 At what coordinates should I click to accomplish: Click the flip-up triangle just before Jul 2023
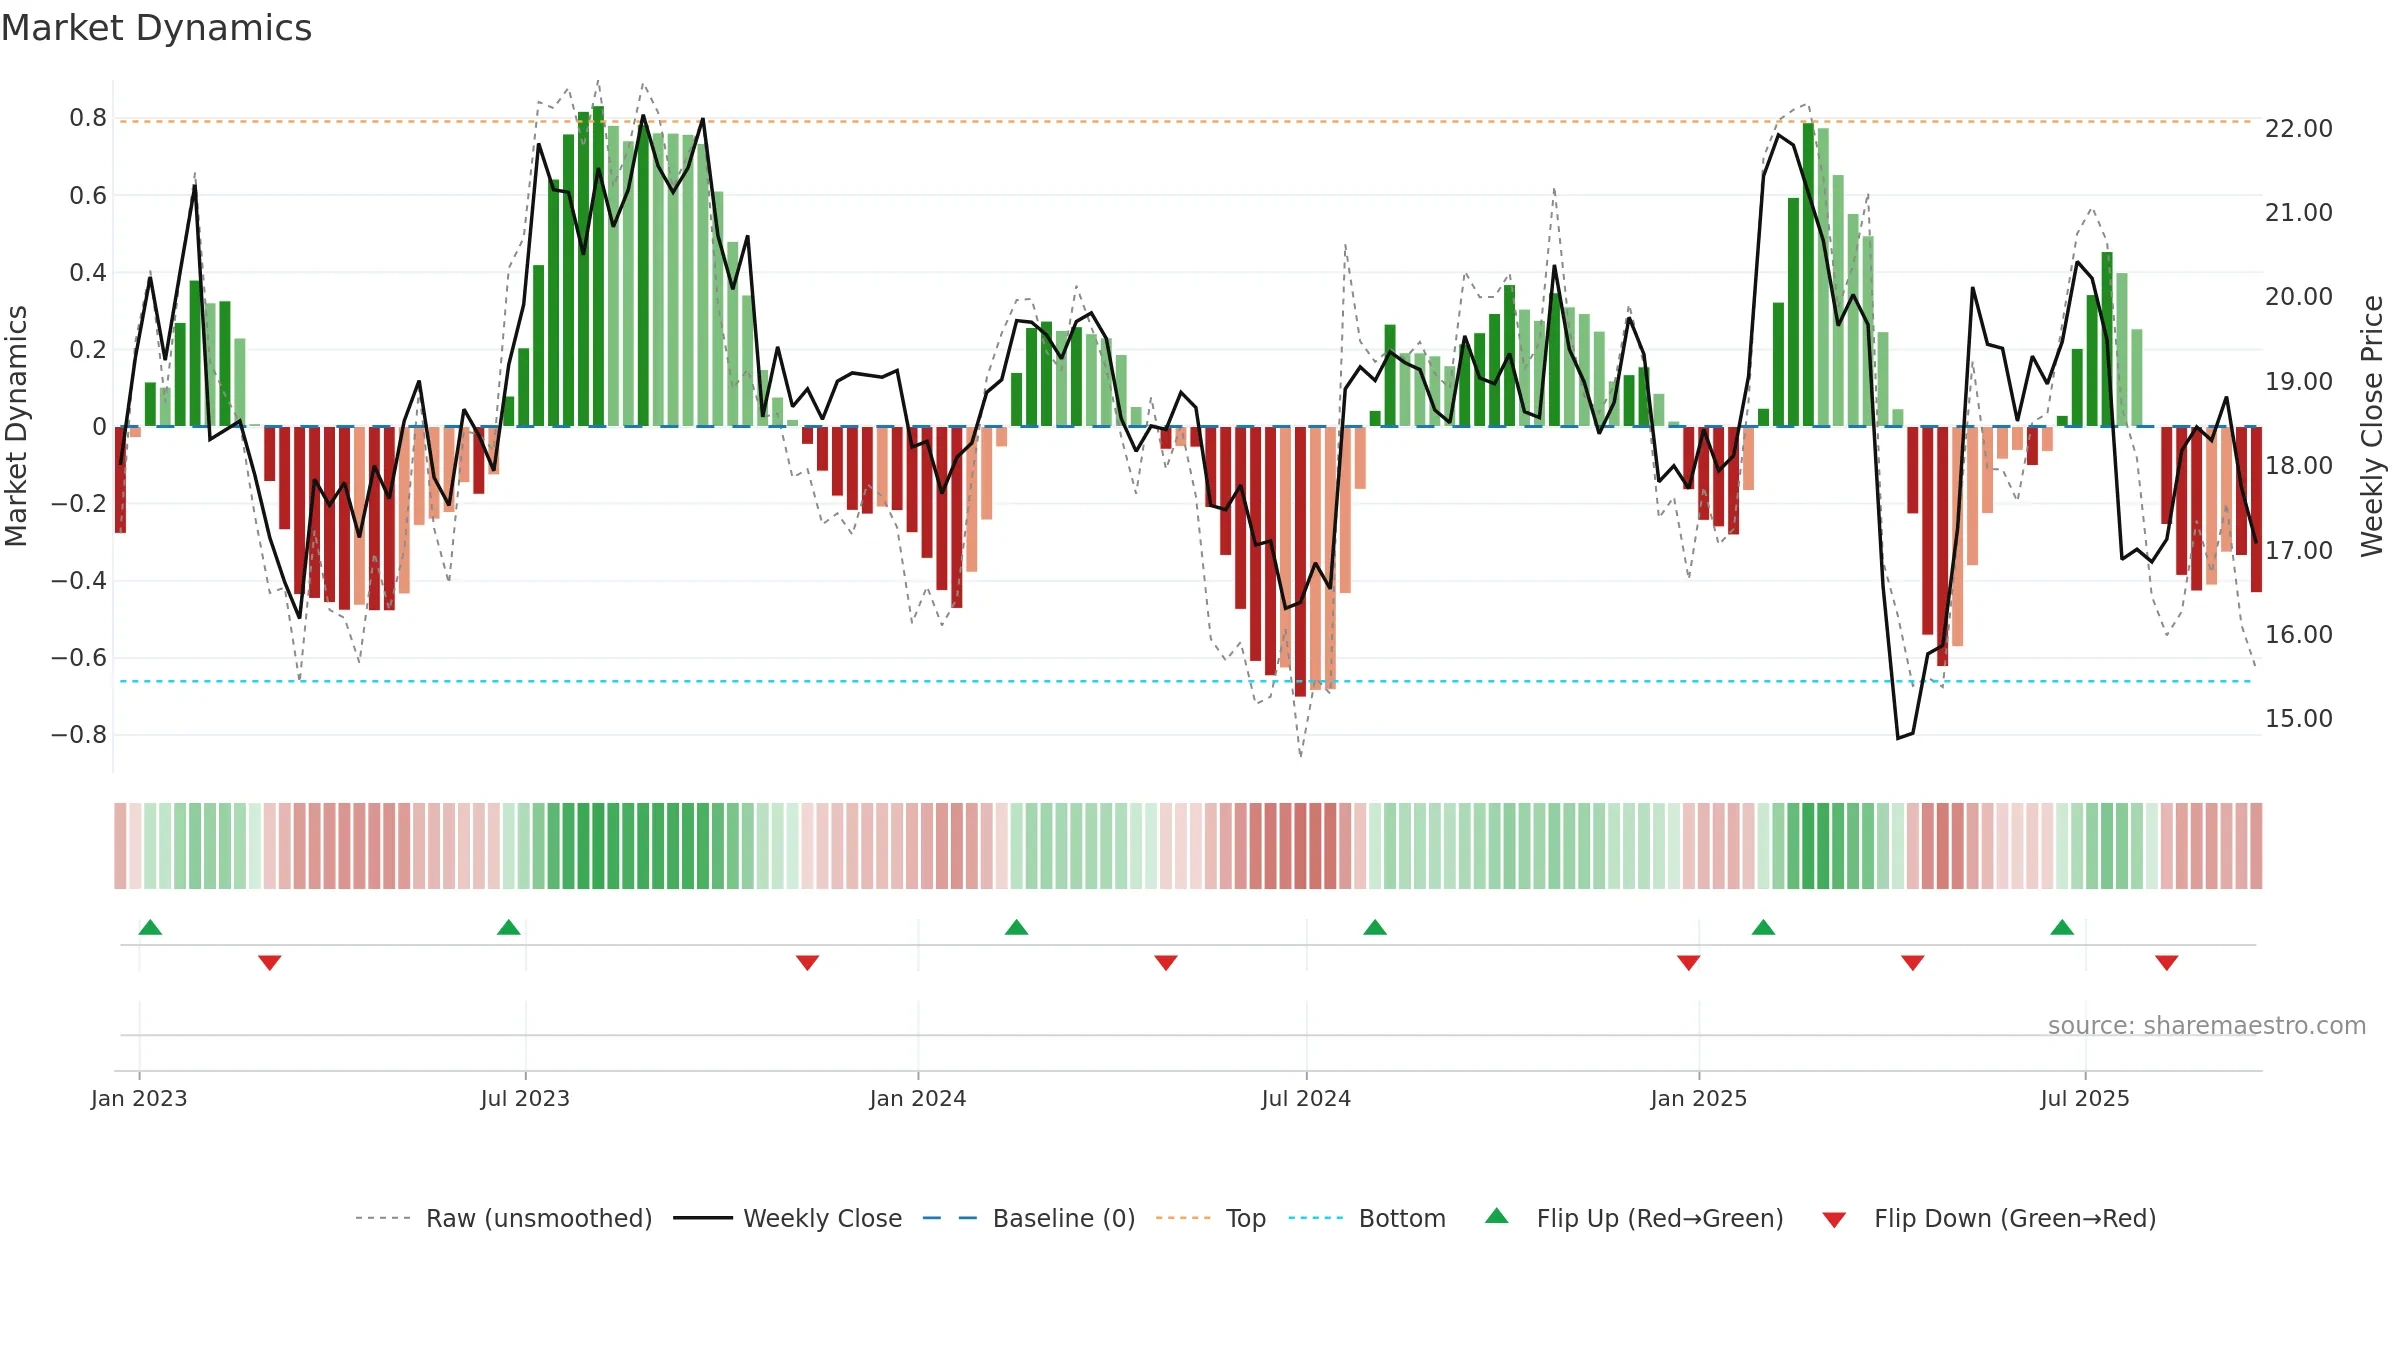click(509, 927)
